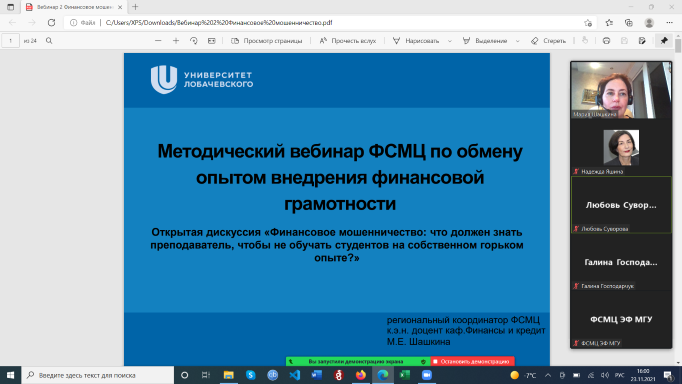This screenshot has height=384, width=682.
Task: Expand Выделение highlight color arrow
Action: [518, 41]
